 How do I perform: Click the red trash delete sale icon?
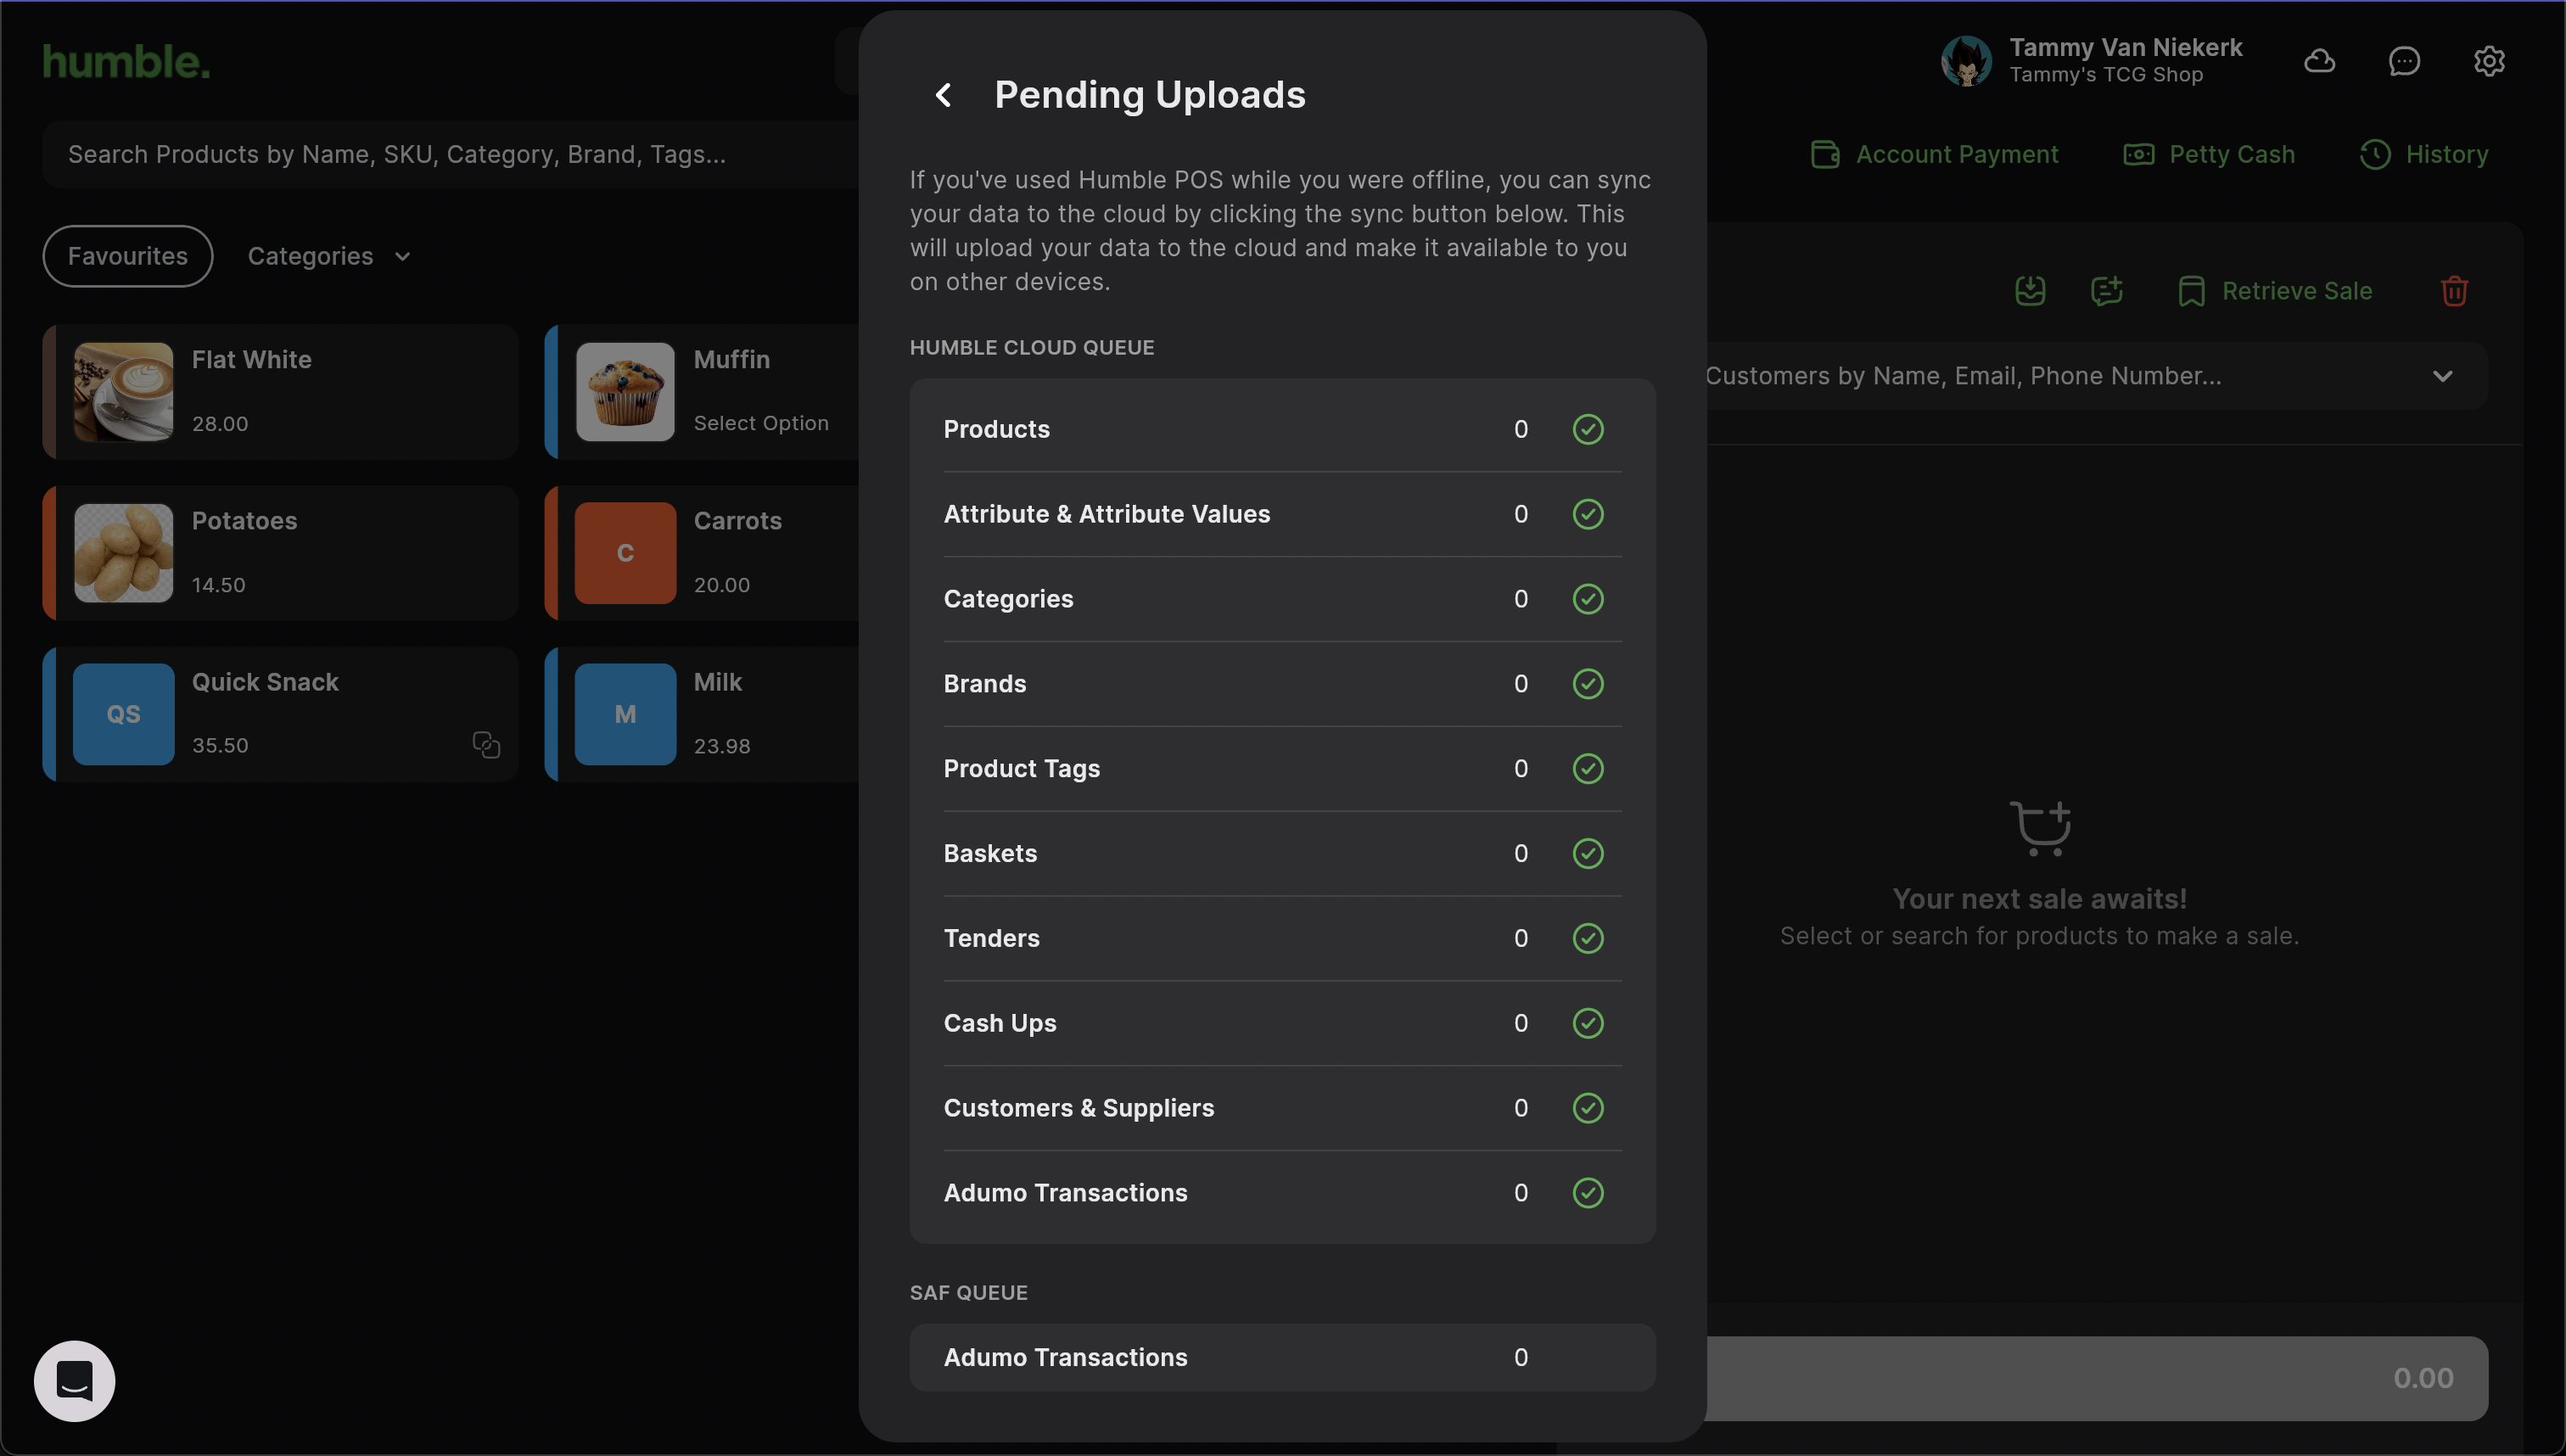[x=2454, y=291]
